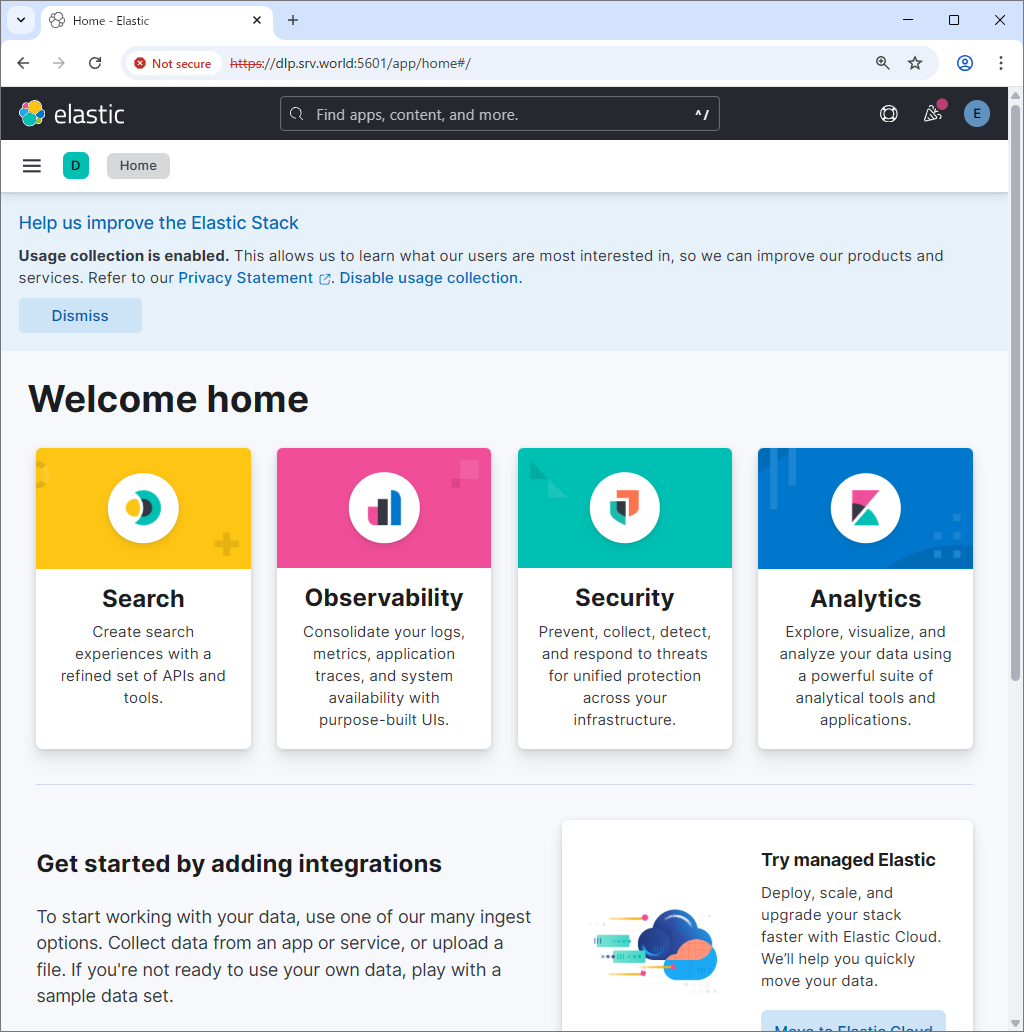Click the Elastic Cloud illustration
The image size is (1024, 1032).
(653, 950)
